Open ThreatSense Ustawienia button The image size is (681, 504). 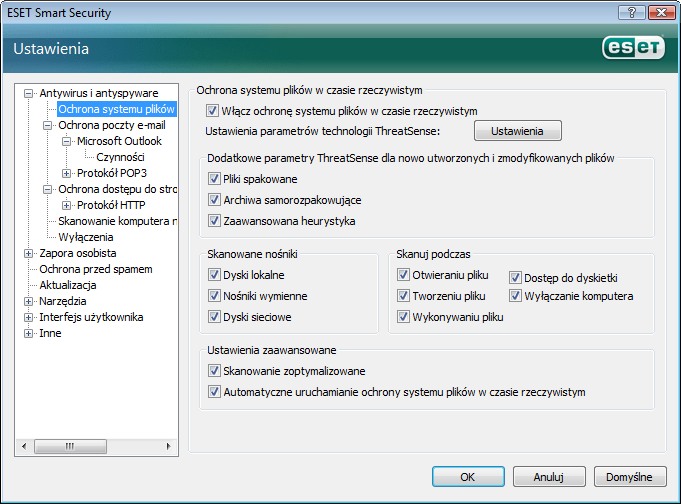518,131
